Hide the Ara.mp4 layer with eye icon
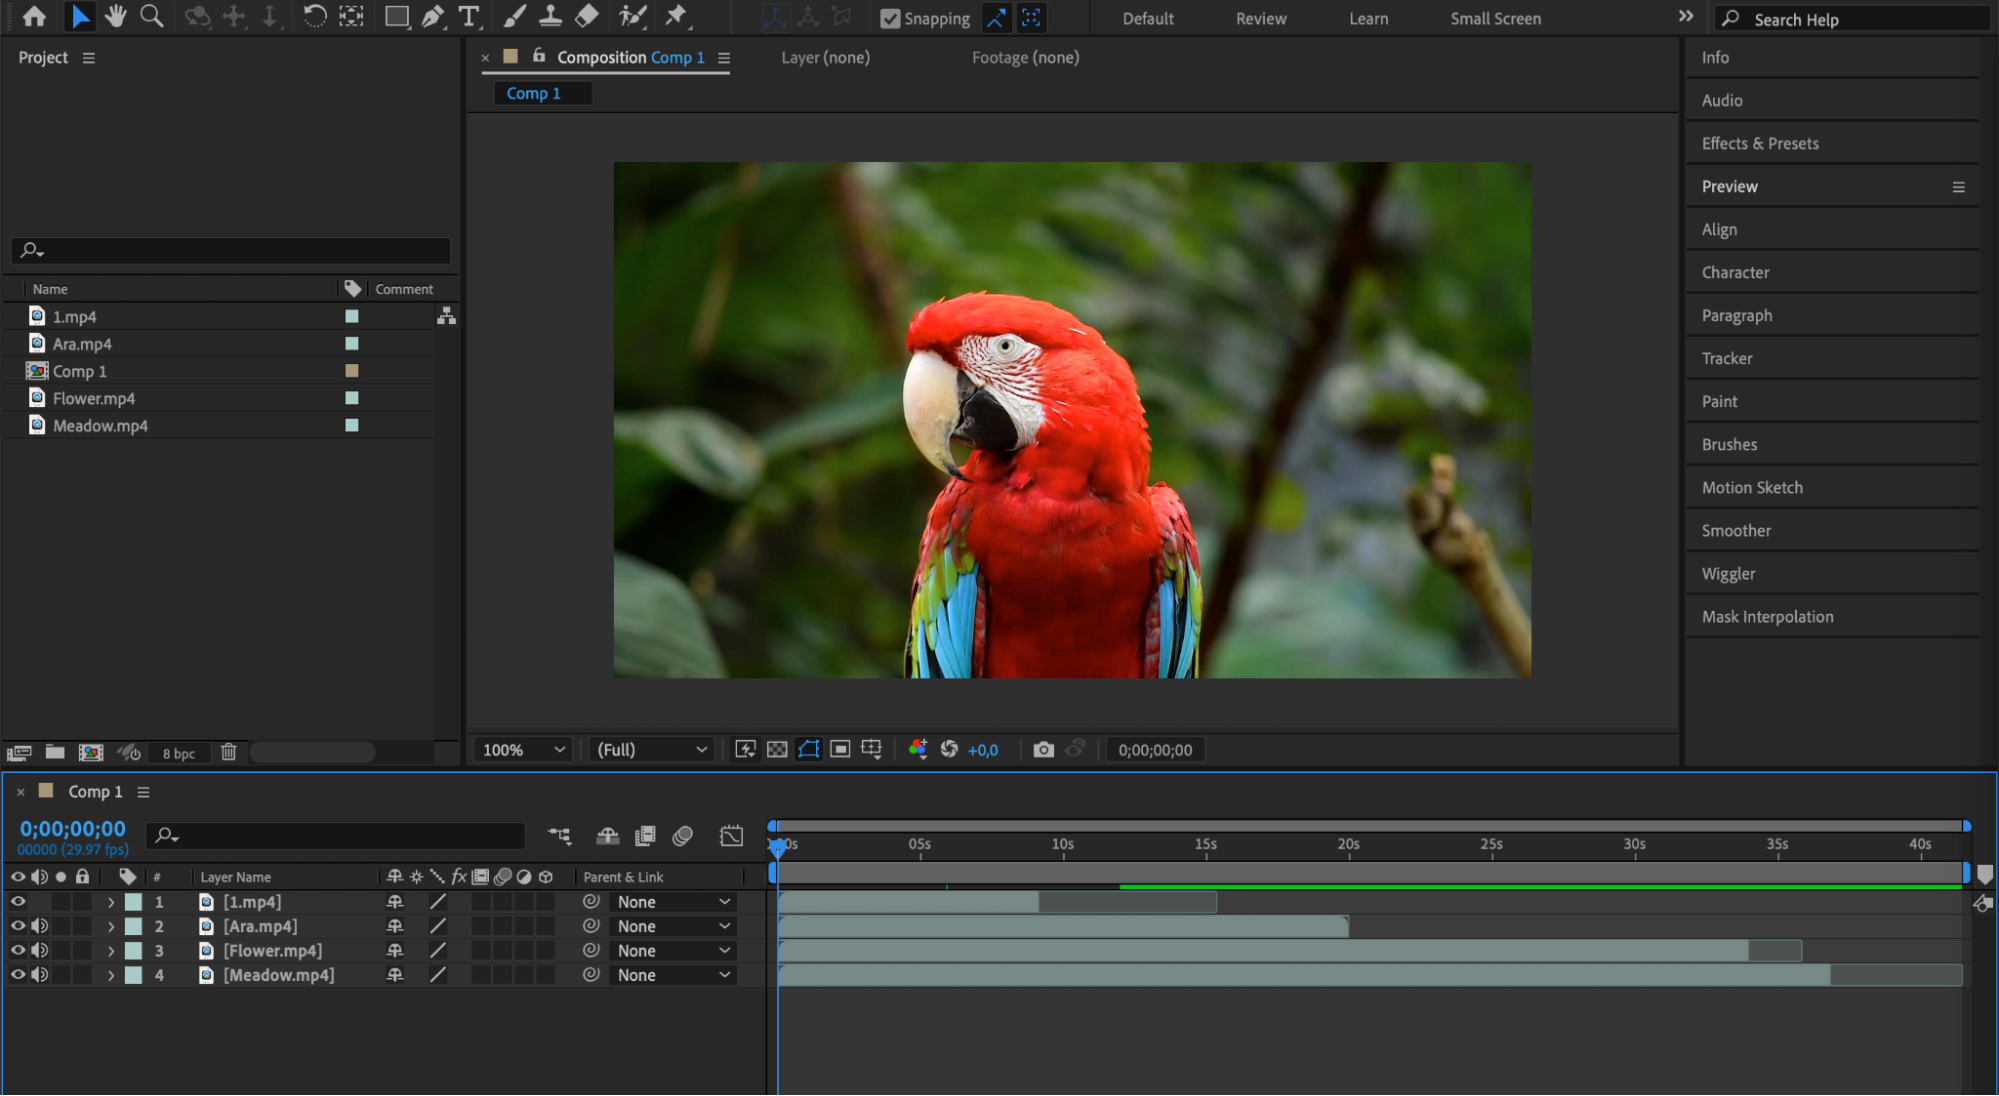The width and height of the screenshot is (1999, 1096). tap(18, 926)
